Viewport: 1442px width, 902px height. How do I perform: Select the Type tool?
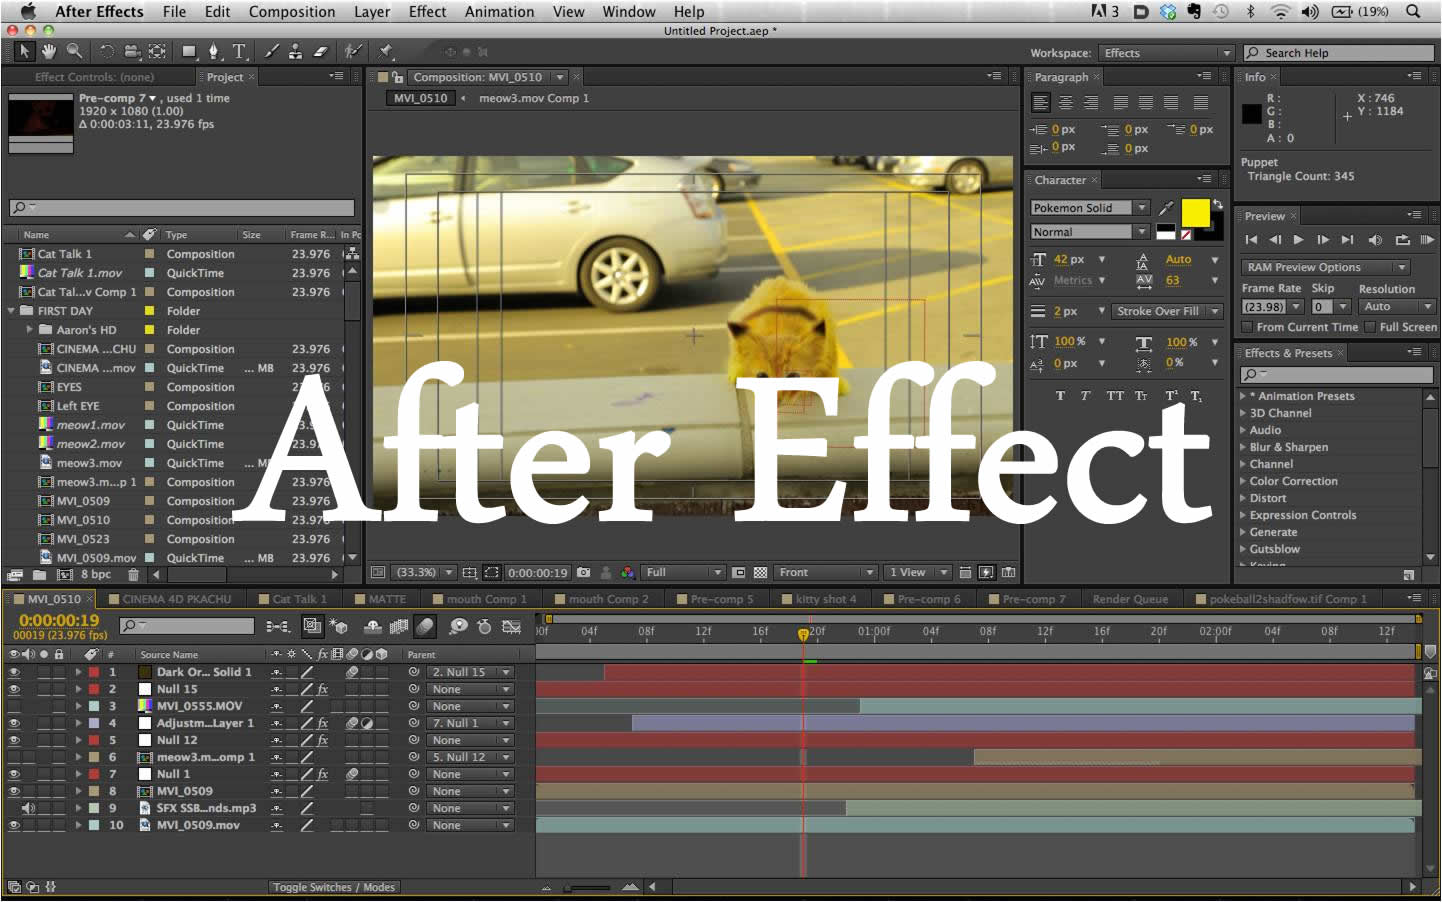[240, 51]
